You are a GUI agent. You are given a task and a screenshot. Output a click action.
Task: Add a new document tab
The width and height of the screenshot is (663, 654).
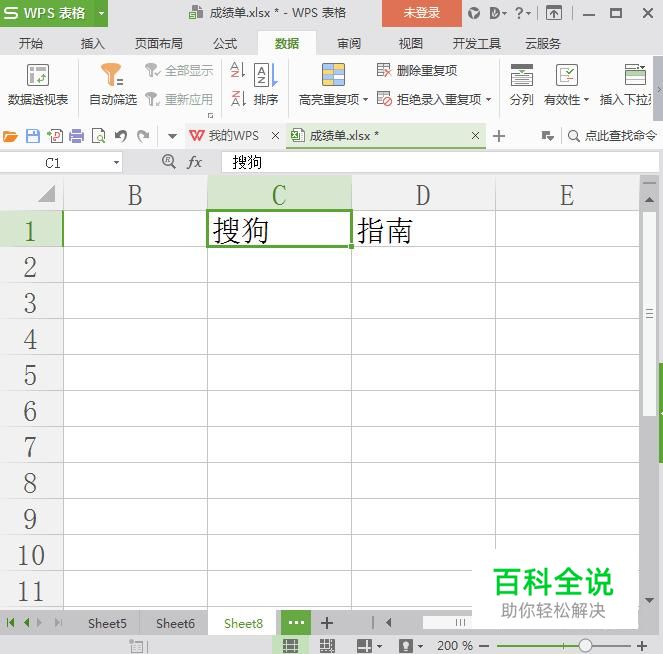pos(499,136)
